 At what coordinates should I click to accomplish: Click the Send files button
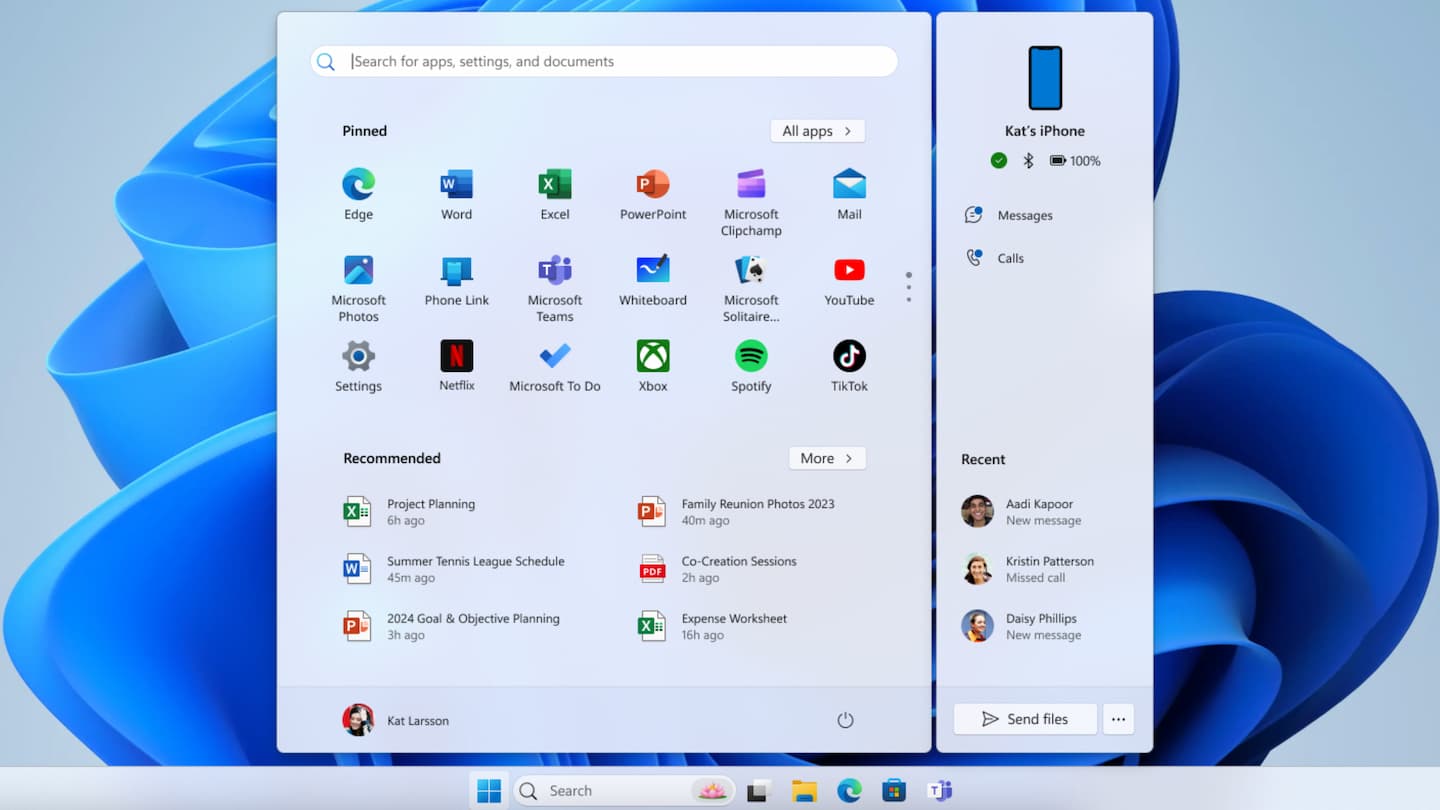(x=1025, y=719)
